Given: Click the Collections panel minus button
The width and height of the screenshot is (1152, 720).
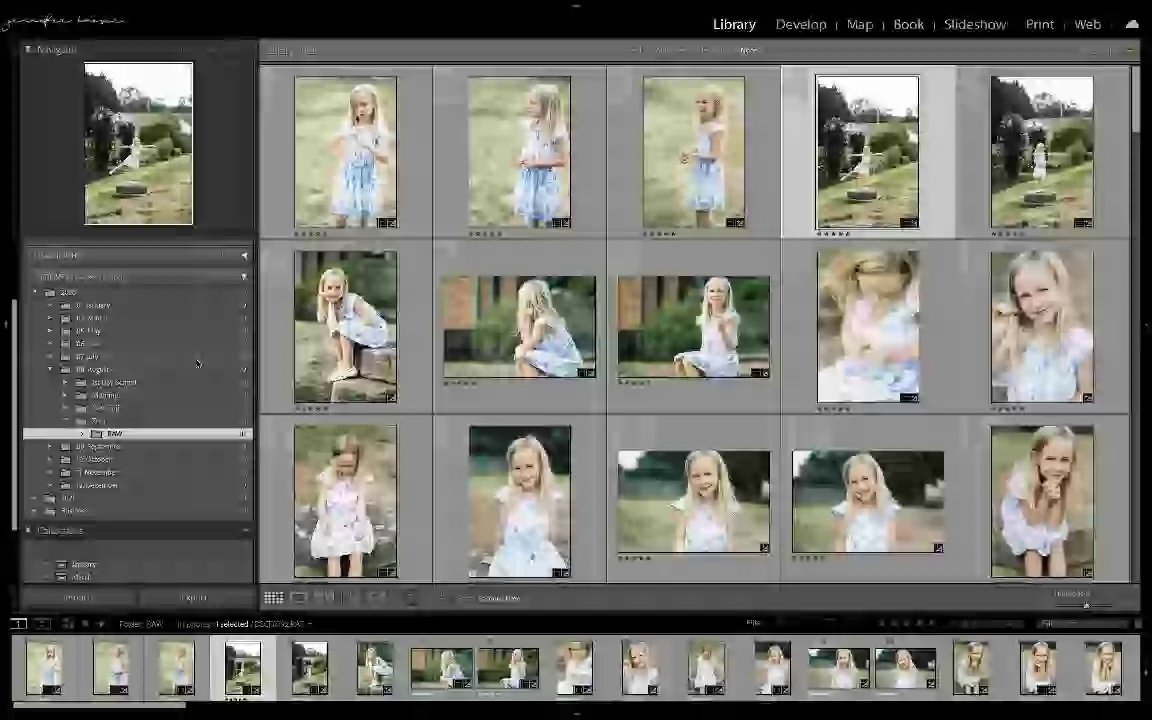Looking at the screenshot, I should tap(245, 530).
